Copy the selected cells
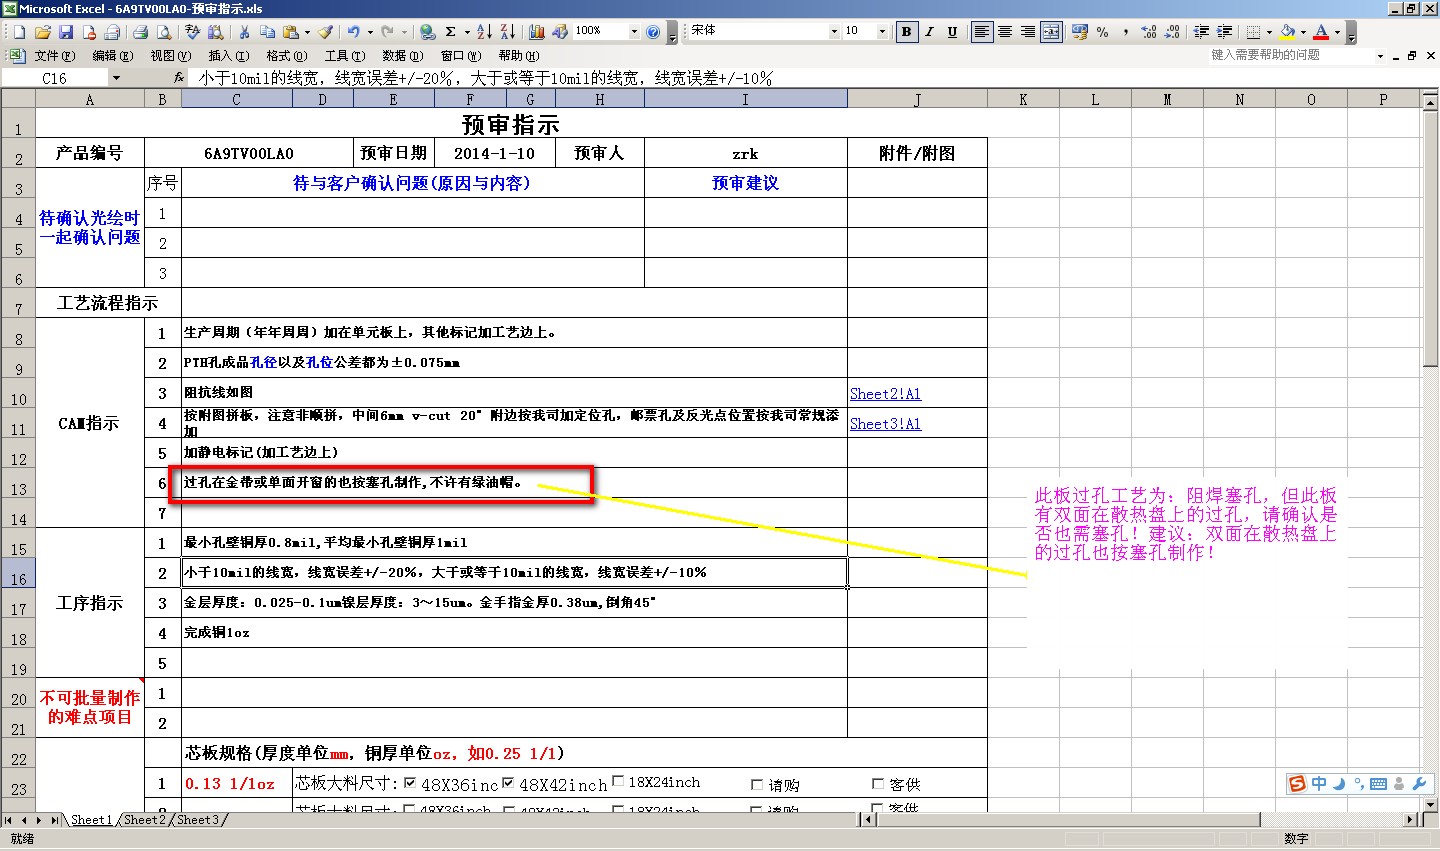The height and width of the screenshot is (851, 1440). click(x=267, y=32)
